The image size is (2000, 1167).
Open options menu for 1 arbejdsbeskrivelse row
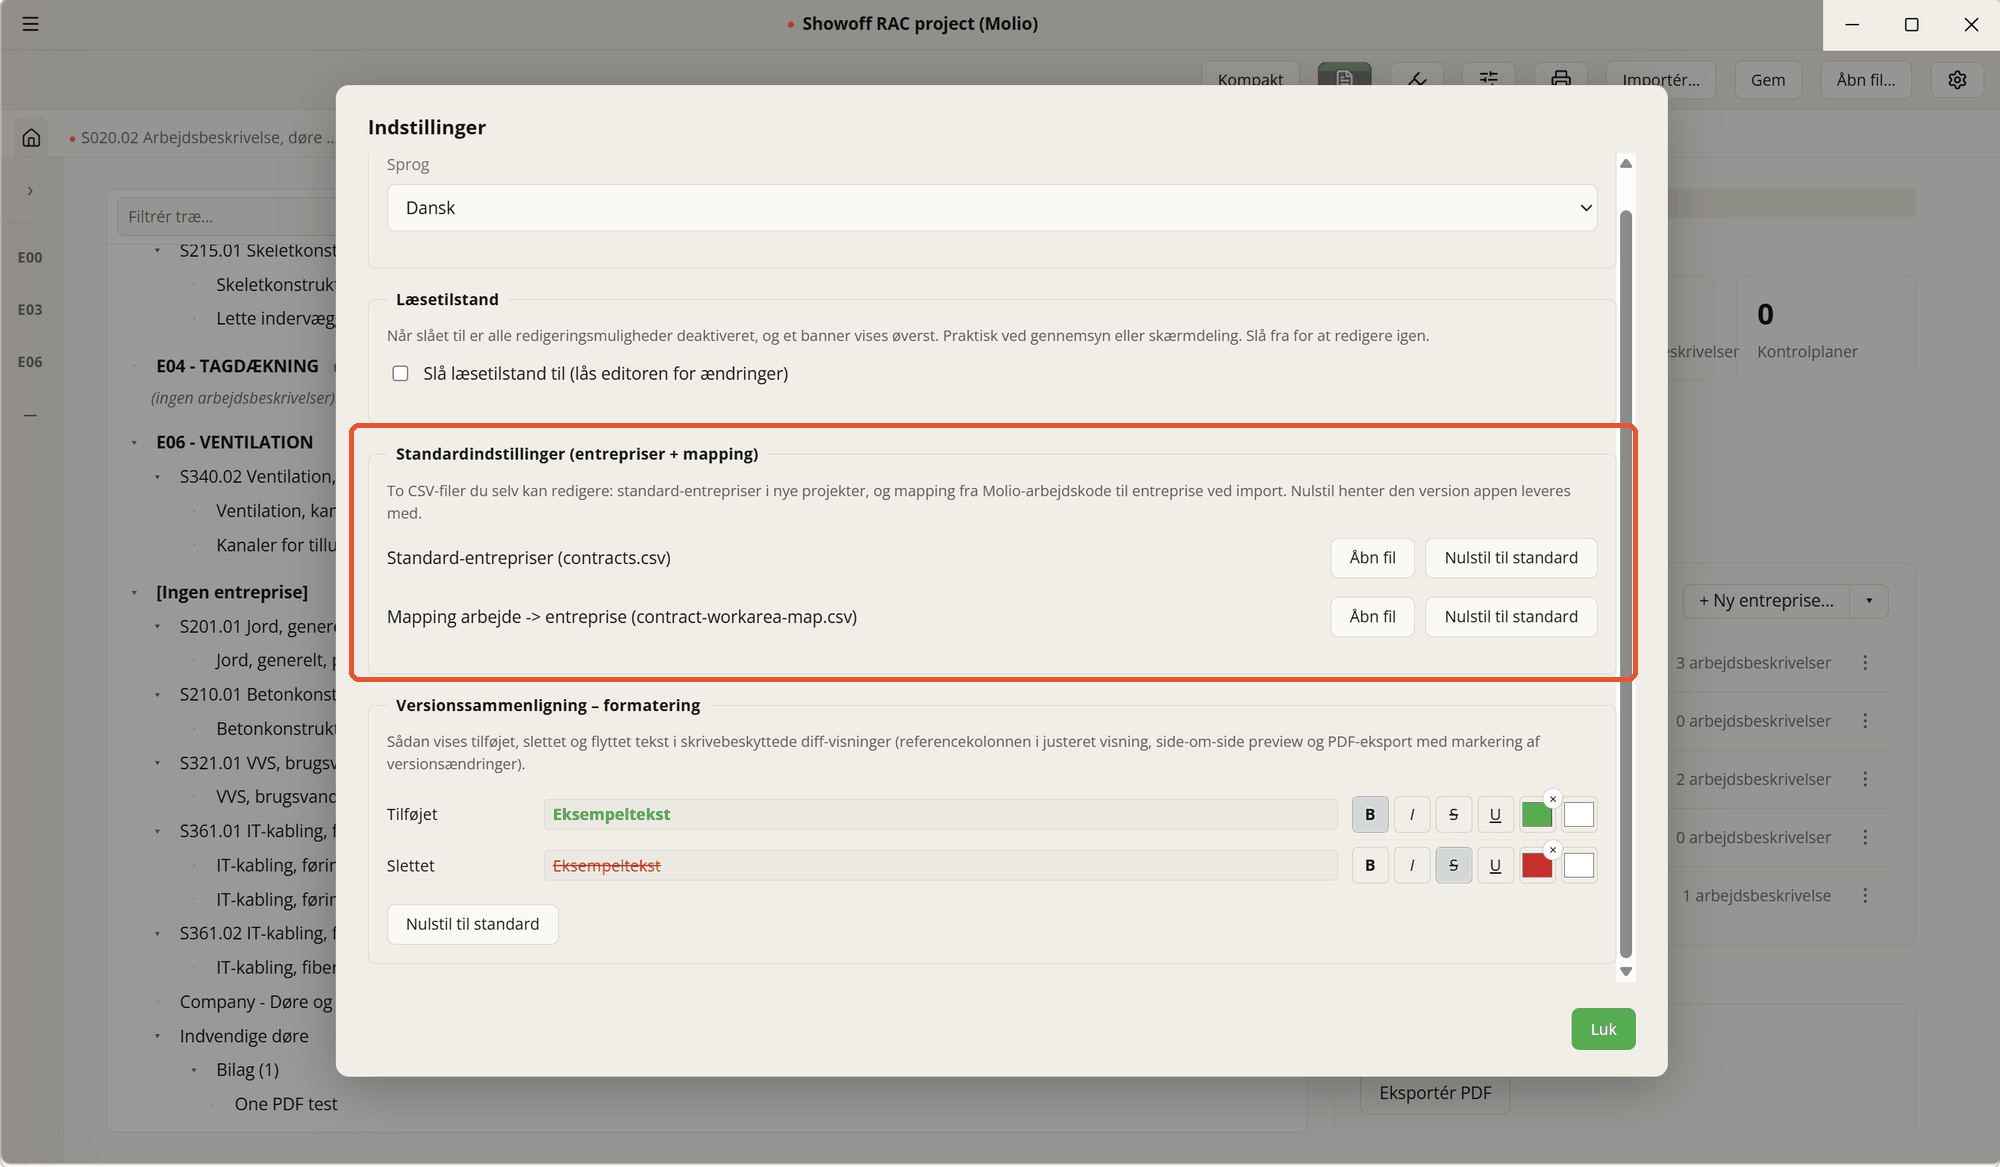click(x=1865, y=896)
